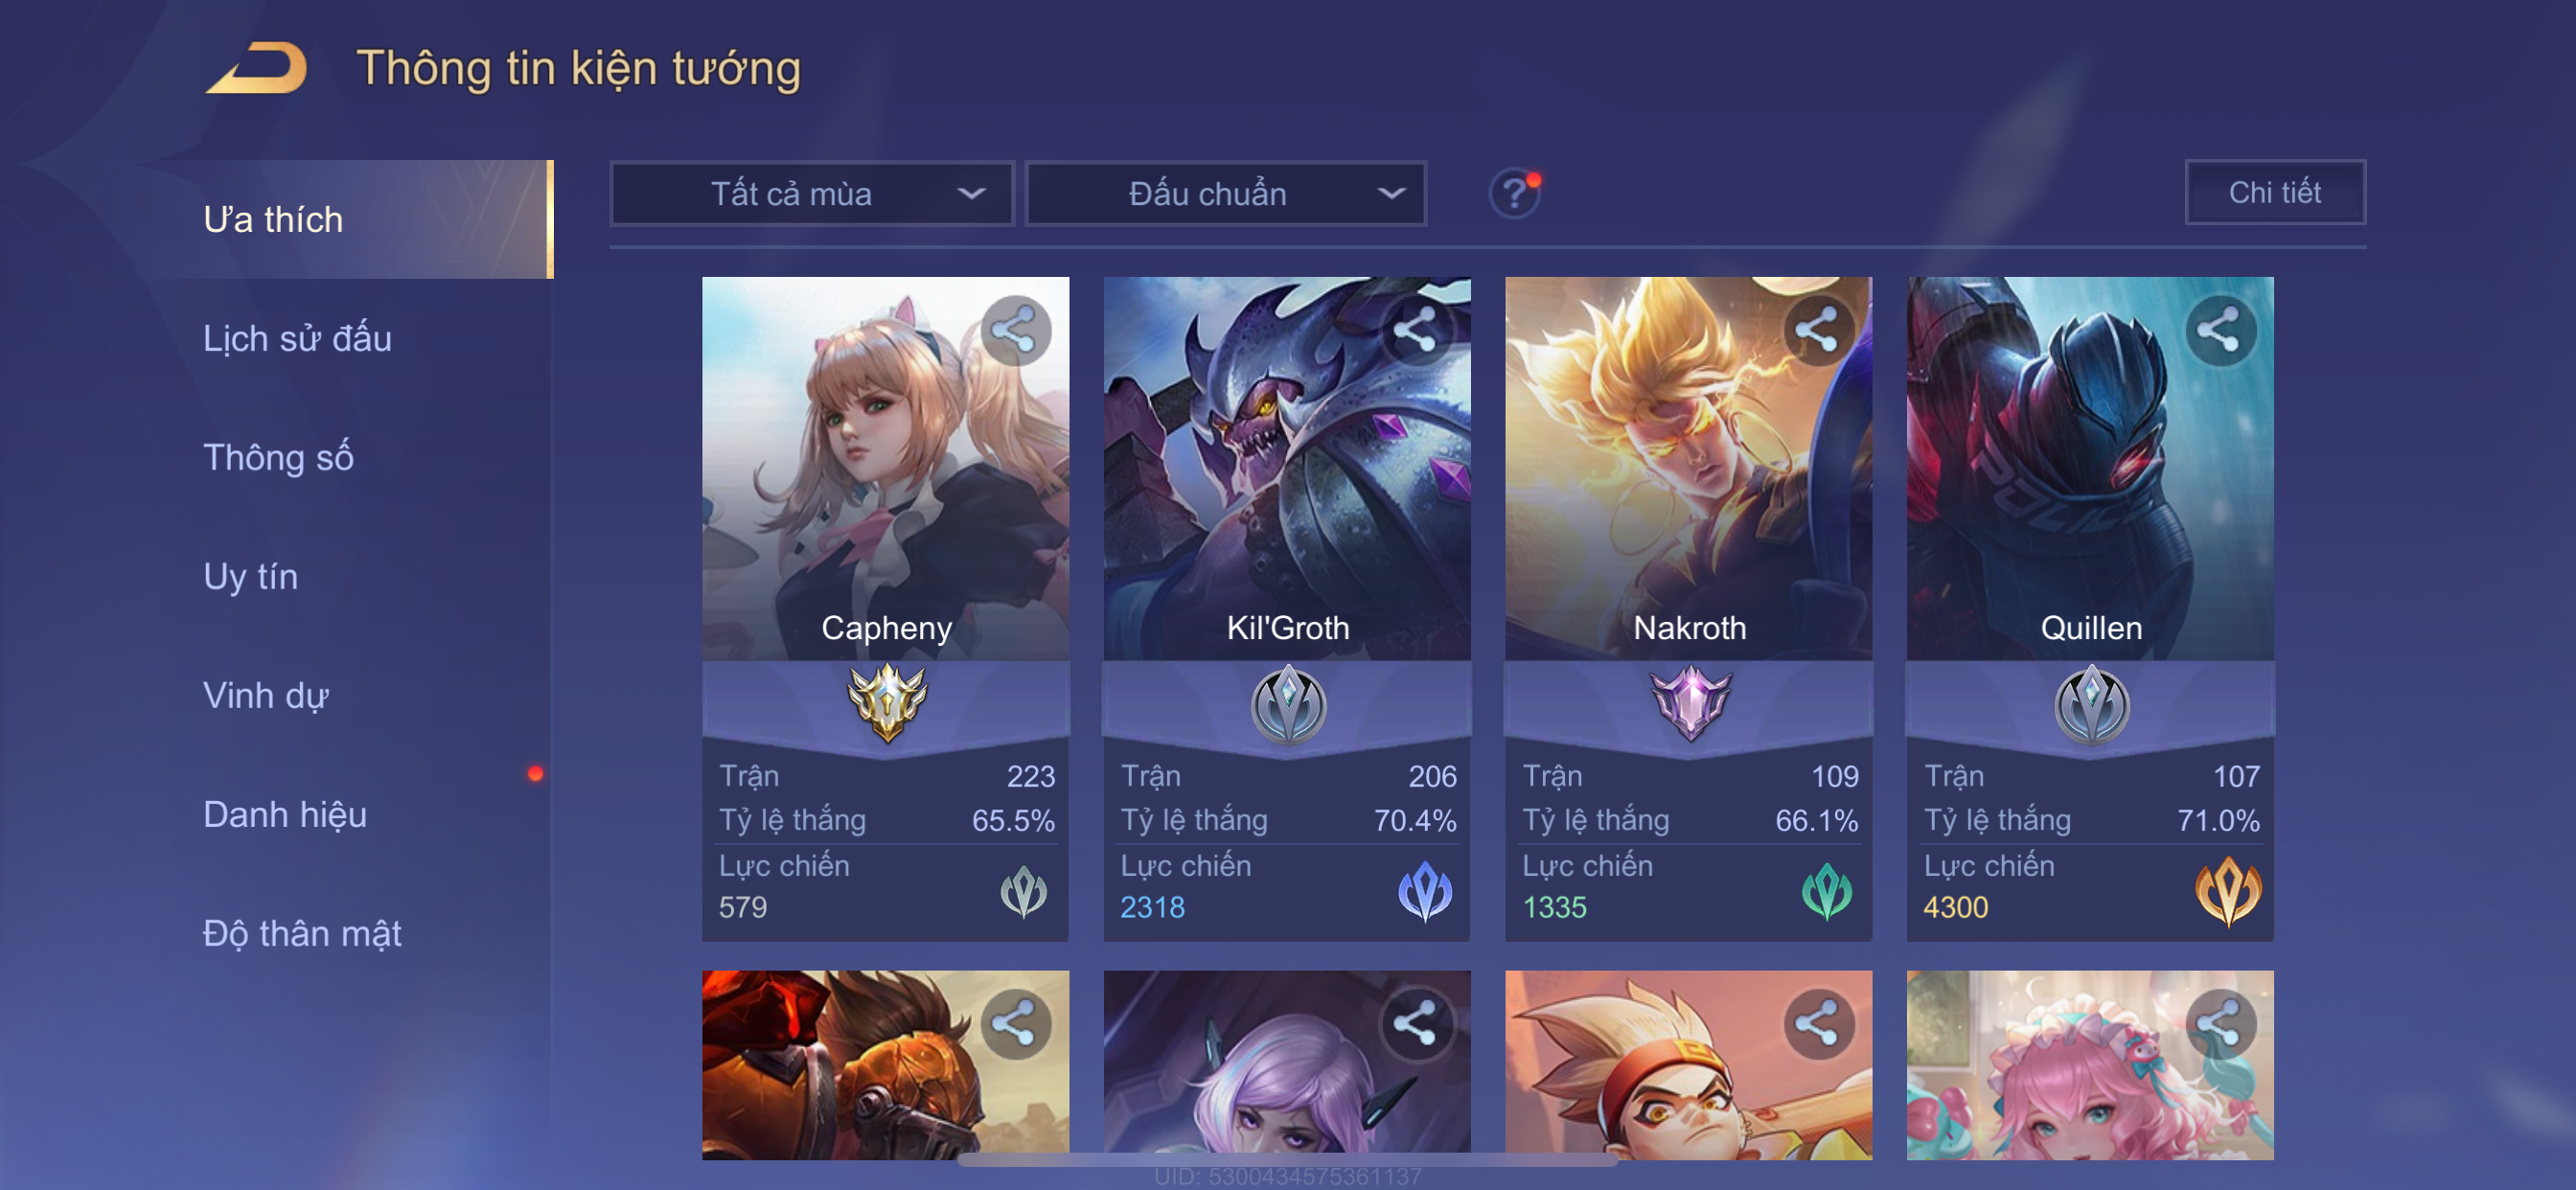Share the Quillen hero card

(x=2220, y=331)
